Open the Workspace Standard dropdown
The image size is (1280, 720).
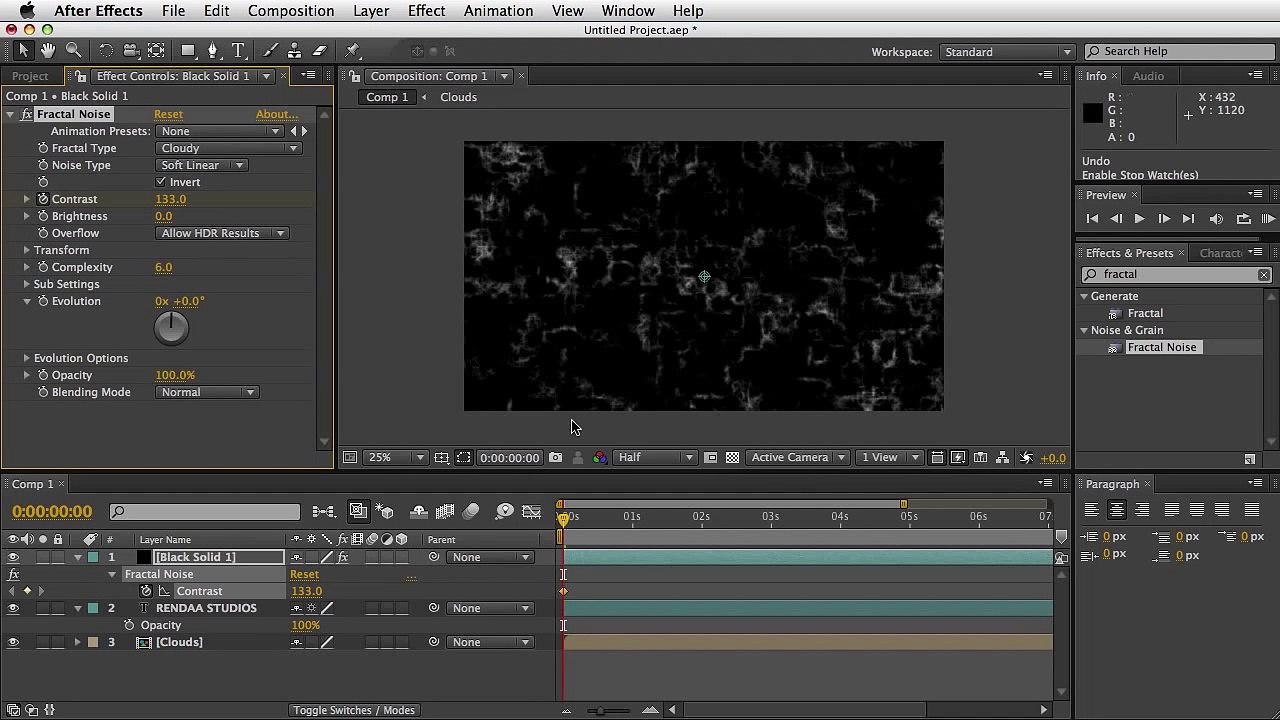click(1007, 52)
